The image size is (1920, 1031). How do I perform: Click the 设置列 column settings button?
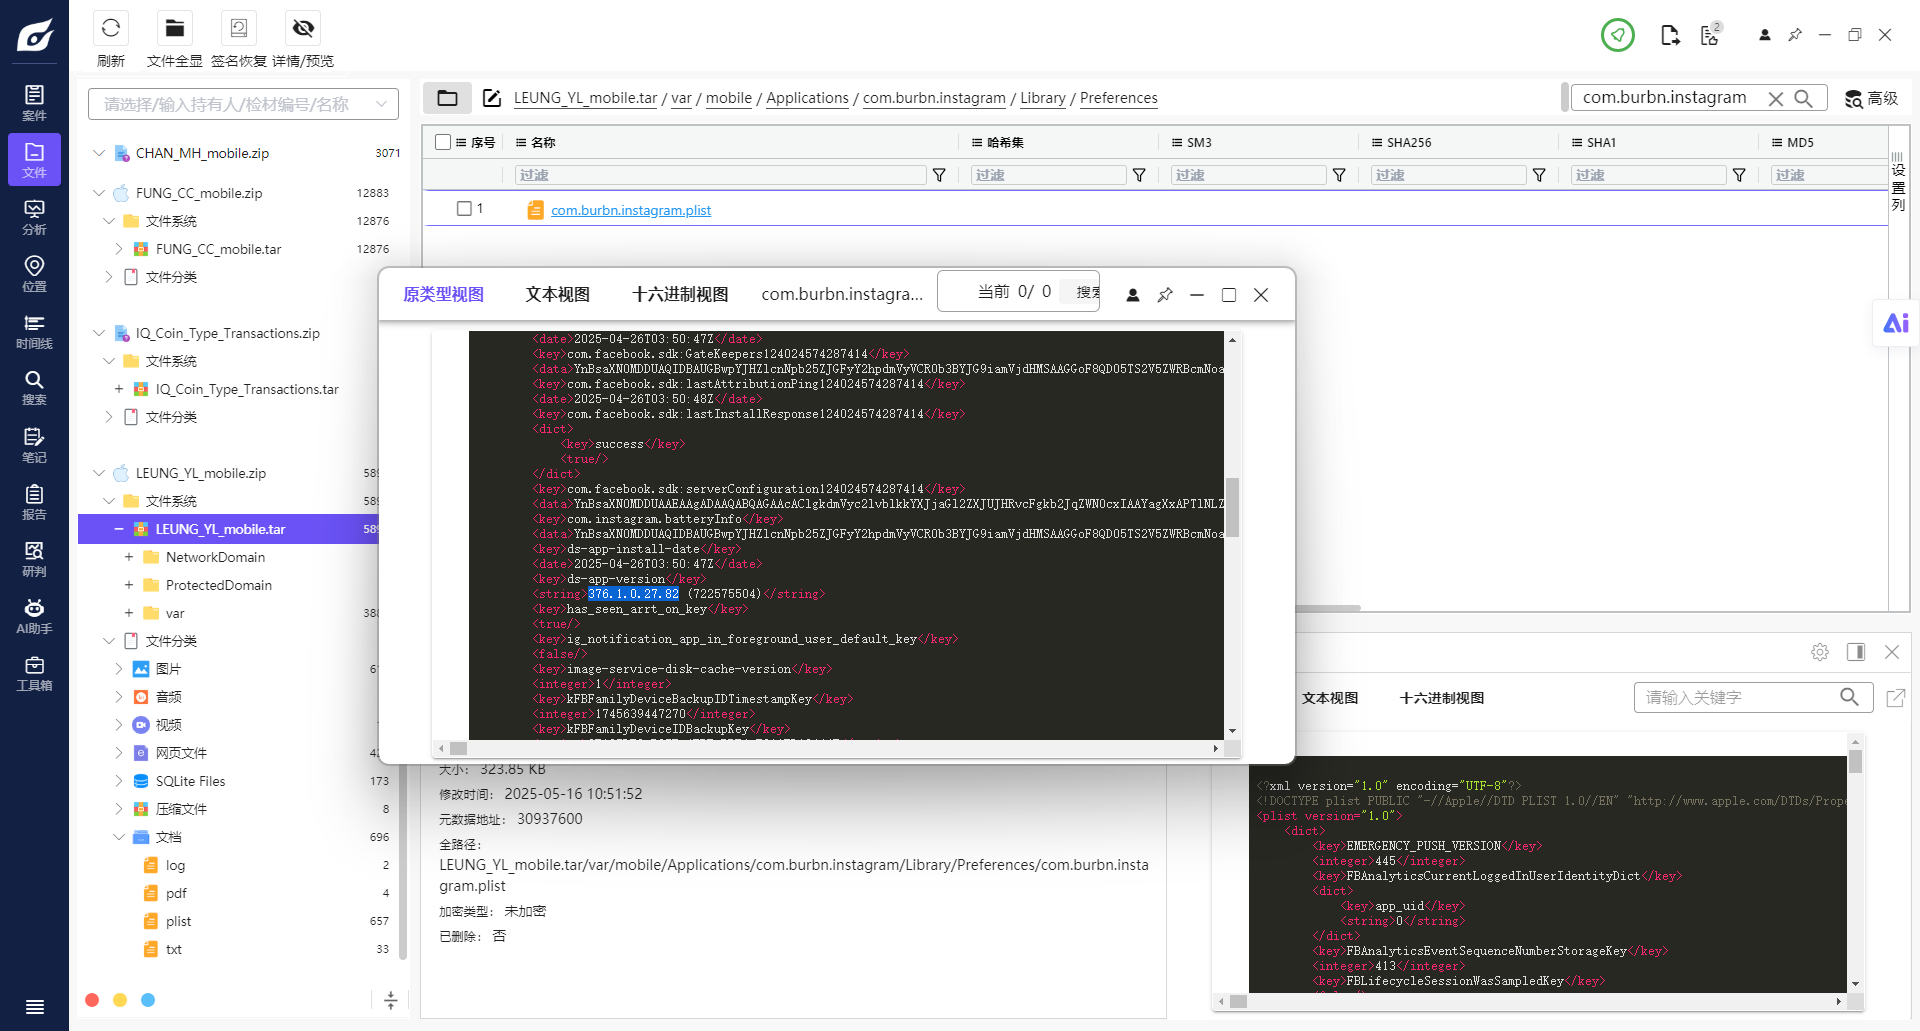[1898, 182]
